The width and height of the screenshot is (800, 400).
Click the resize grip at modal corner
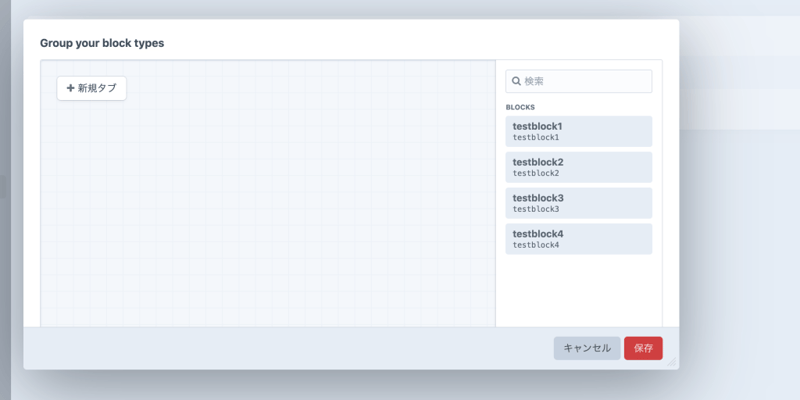tap(671, 361)
